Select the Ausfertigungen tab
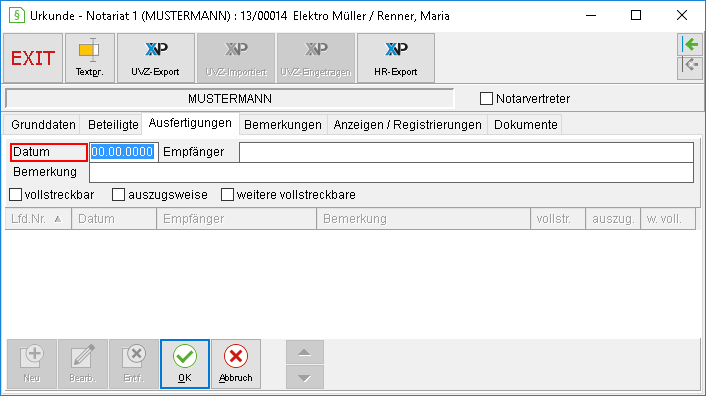Image resolution: width=706 pixels, height=396 pixels. [190, 123]
